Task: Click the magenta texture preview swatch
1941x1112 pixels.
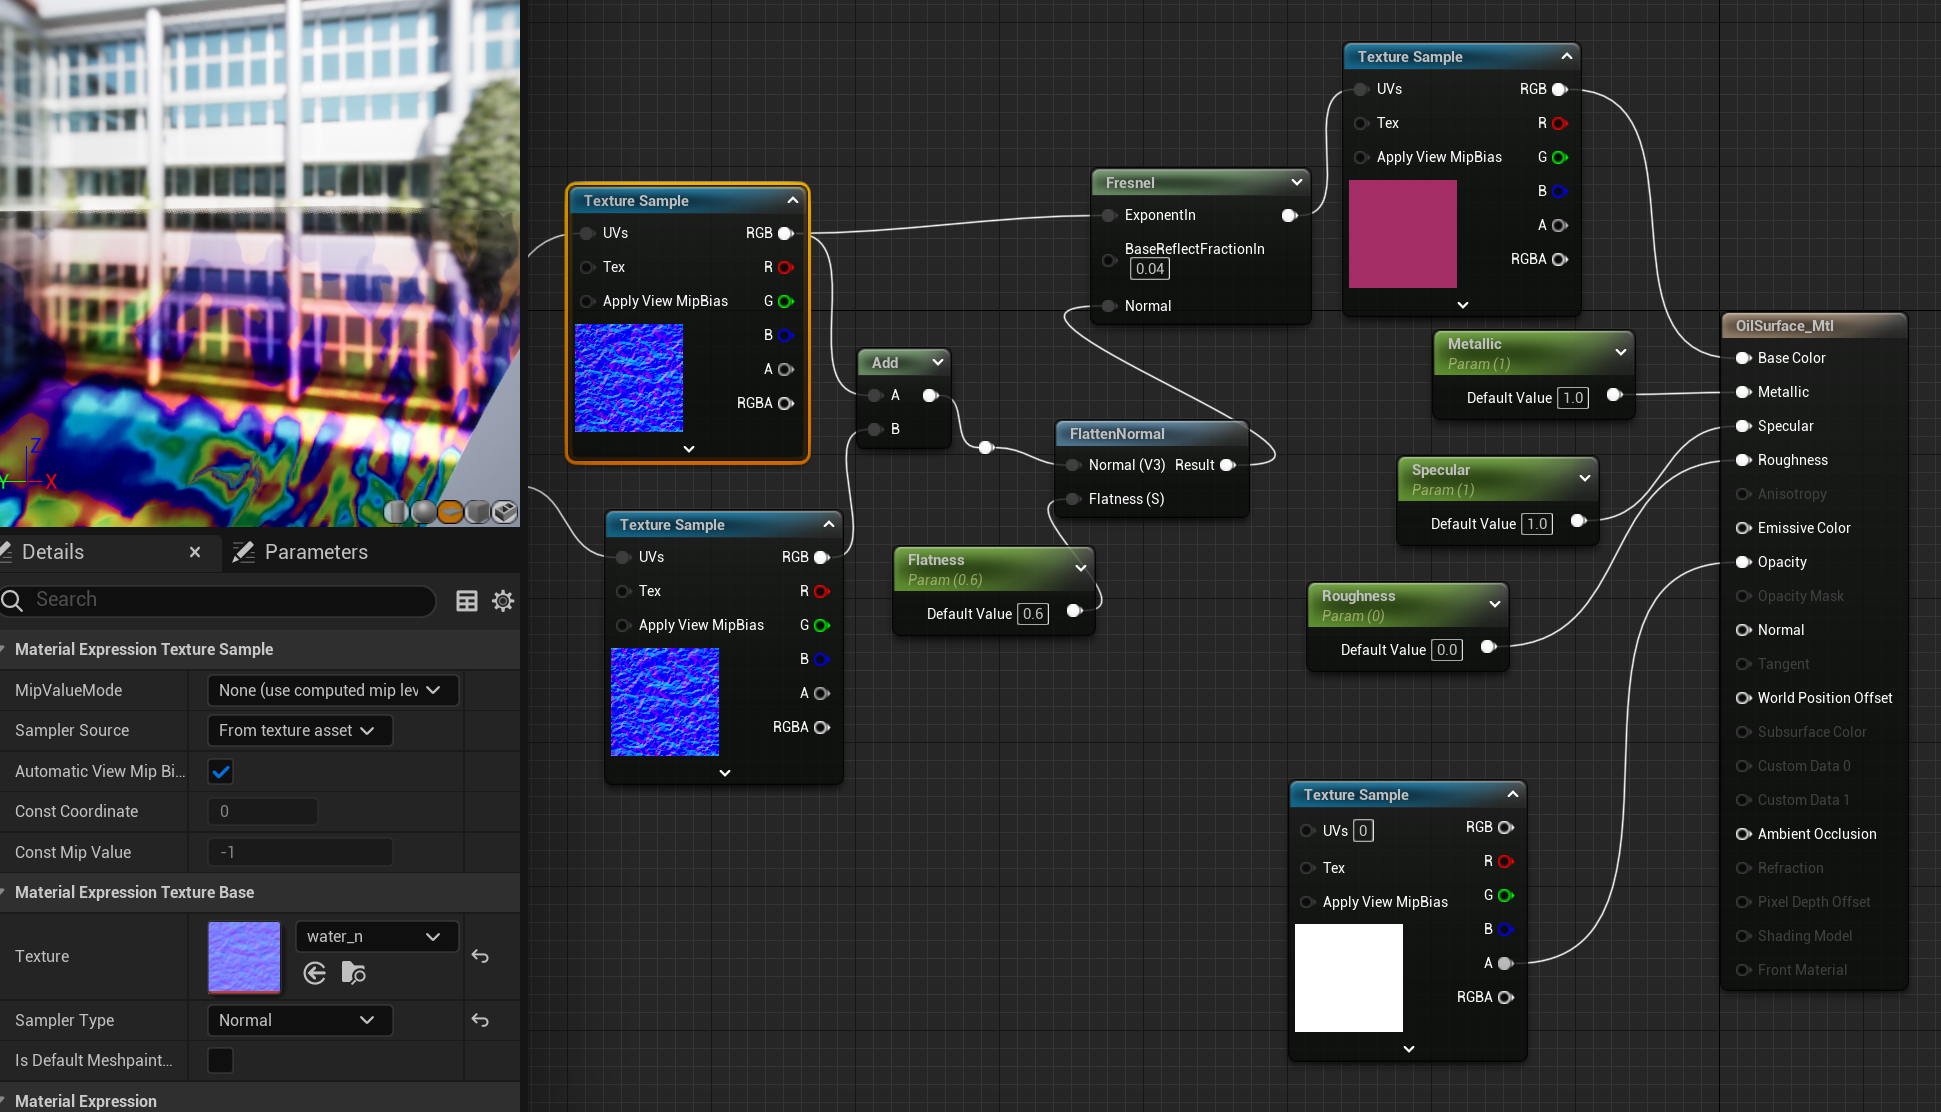Action: (1402, 234)
